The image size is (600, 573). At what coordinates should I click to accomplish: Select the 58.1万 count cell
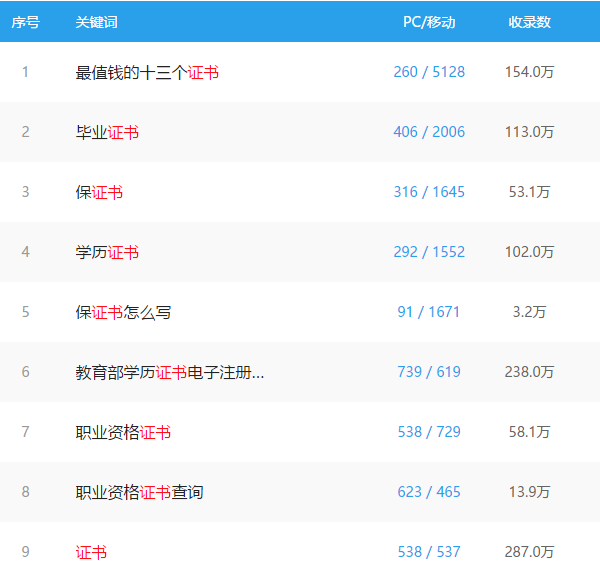(x=530, y=432)
